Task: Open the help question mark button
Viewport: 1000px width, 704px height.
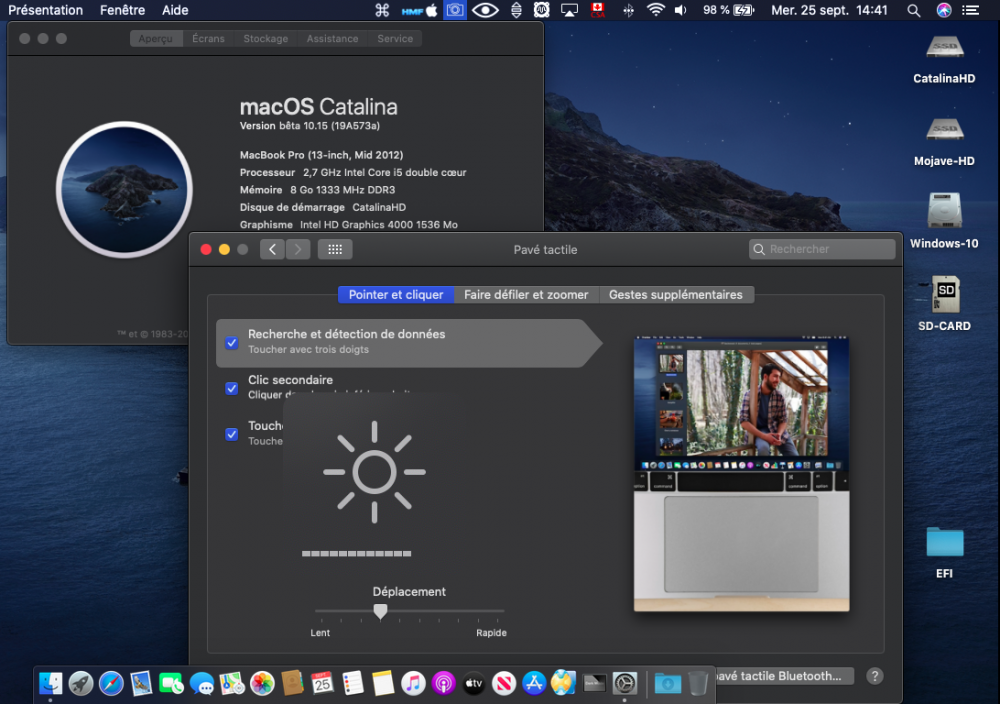Action: tap(875, 676)
